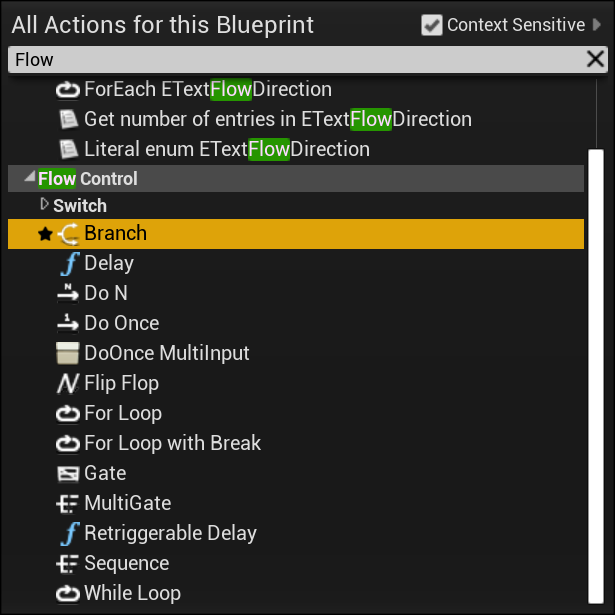Click the Delay function icon
The width and height of the screenshot is (615, 615).
point(70,264)
